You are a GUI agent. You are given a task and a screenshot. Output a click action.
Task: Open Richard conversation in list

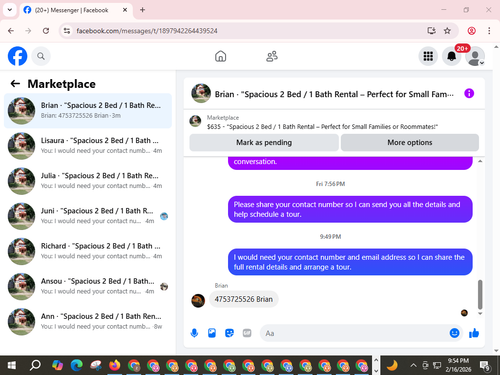(88, 251)
